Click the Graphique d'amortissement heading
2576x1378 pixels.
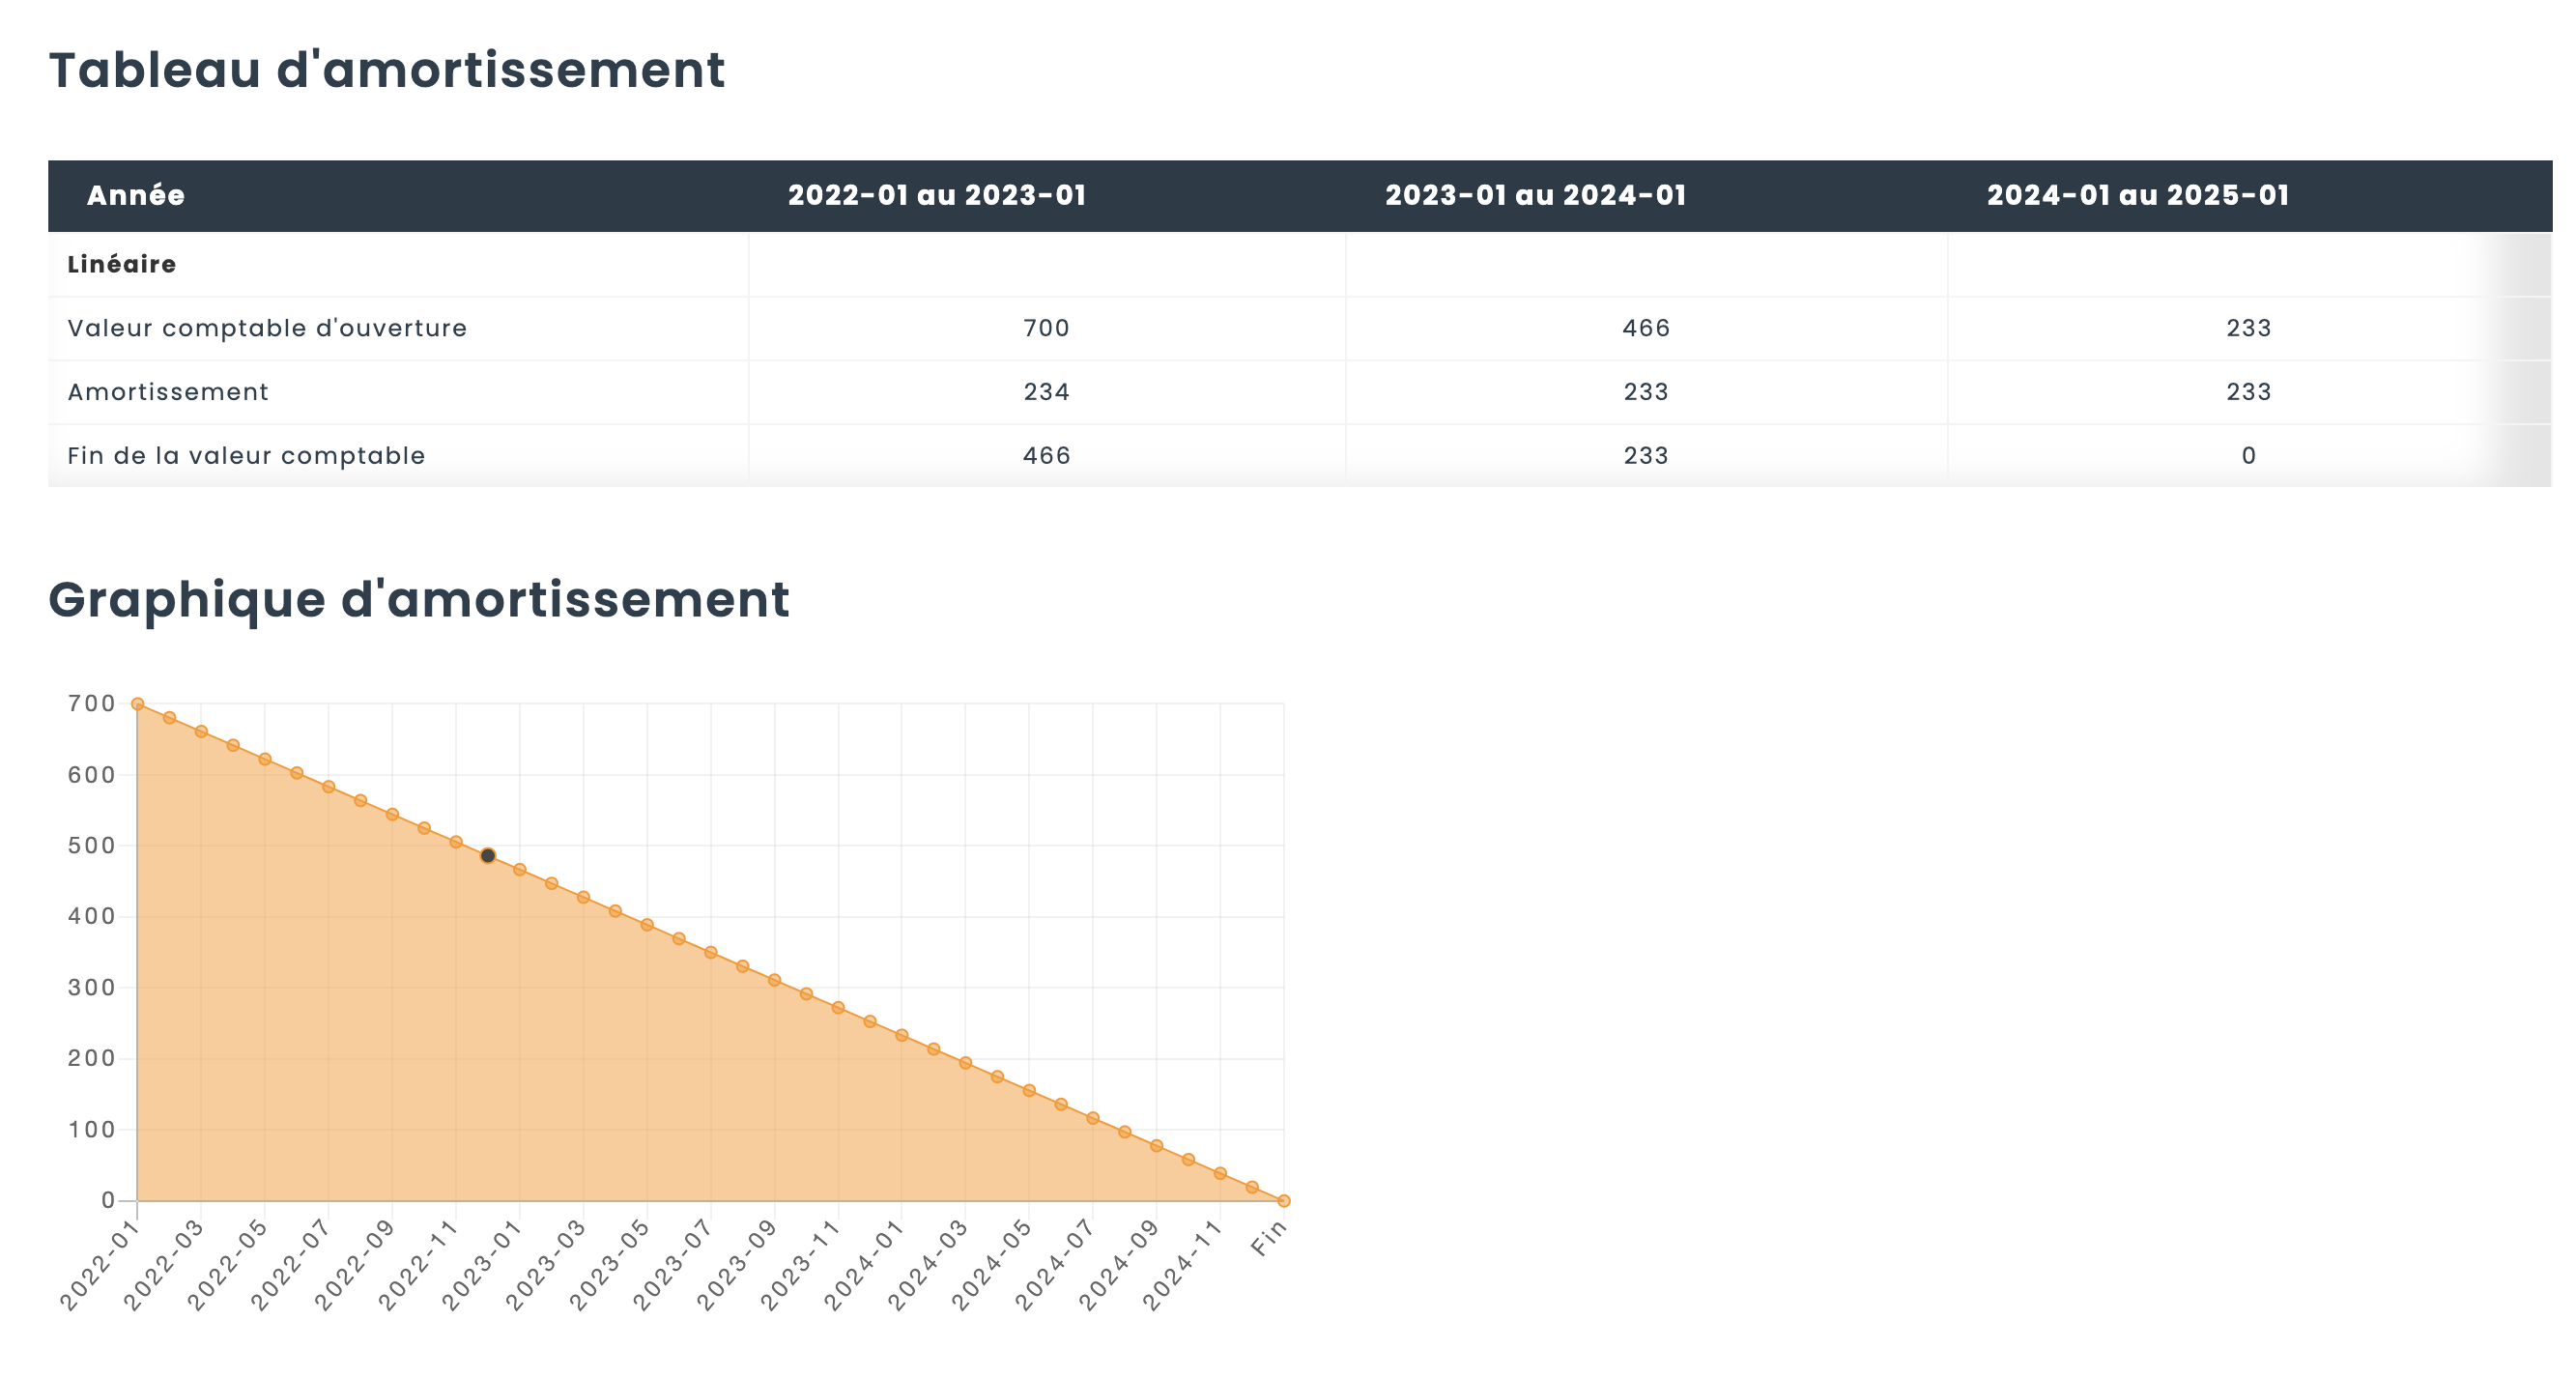click(x=419, y=600)
